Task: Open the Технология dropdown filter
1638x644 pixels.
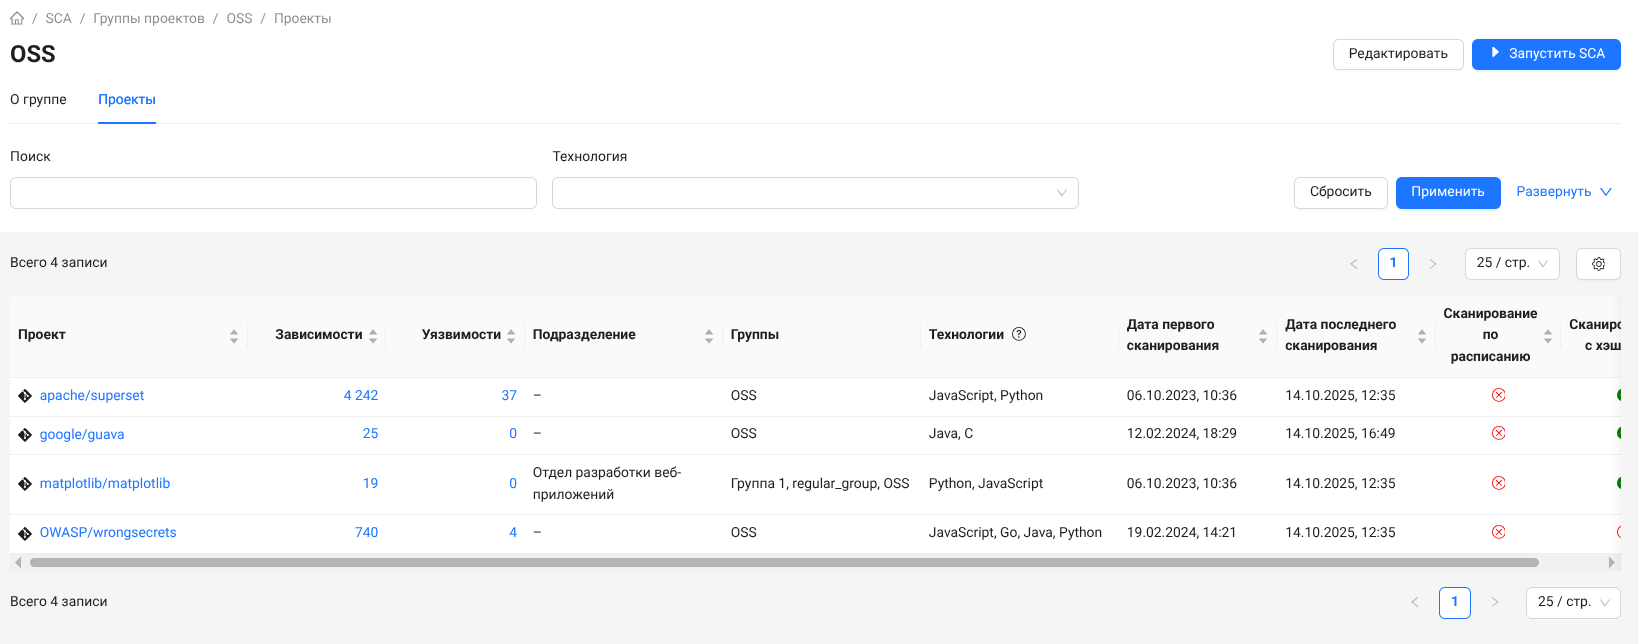Action: coord(815,193)
